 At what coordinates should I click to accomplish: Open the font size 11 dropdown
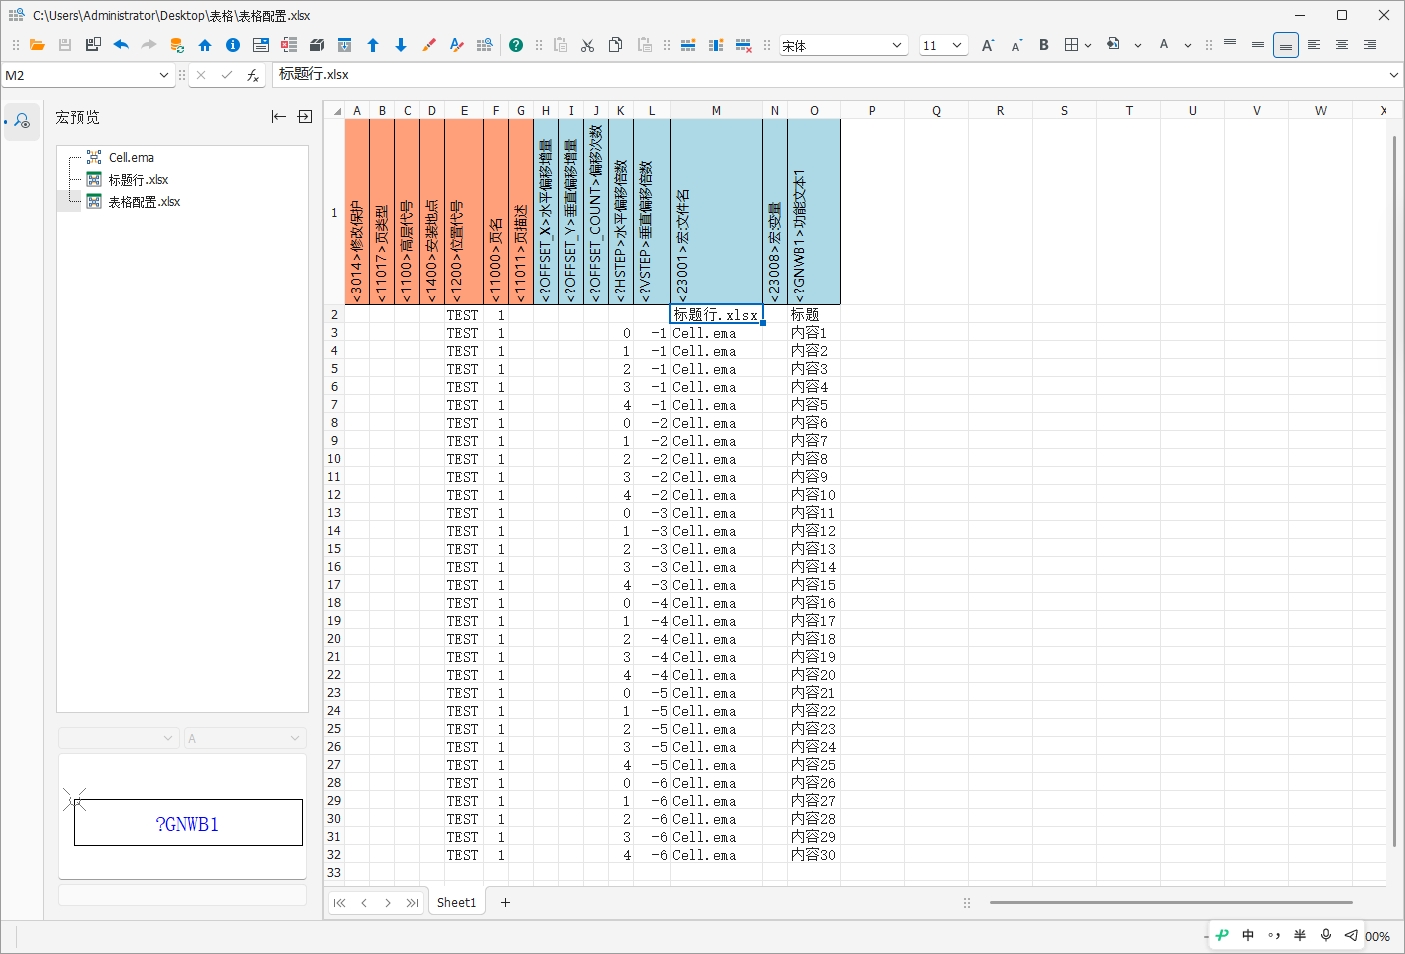pos(957,45)
